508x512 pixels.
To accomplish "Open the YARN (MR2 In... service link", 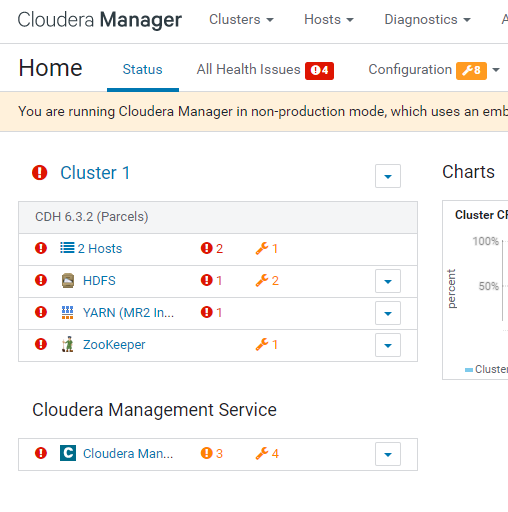I will [128, 313].
